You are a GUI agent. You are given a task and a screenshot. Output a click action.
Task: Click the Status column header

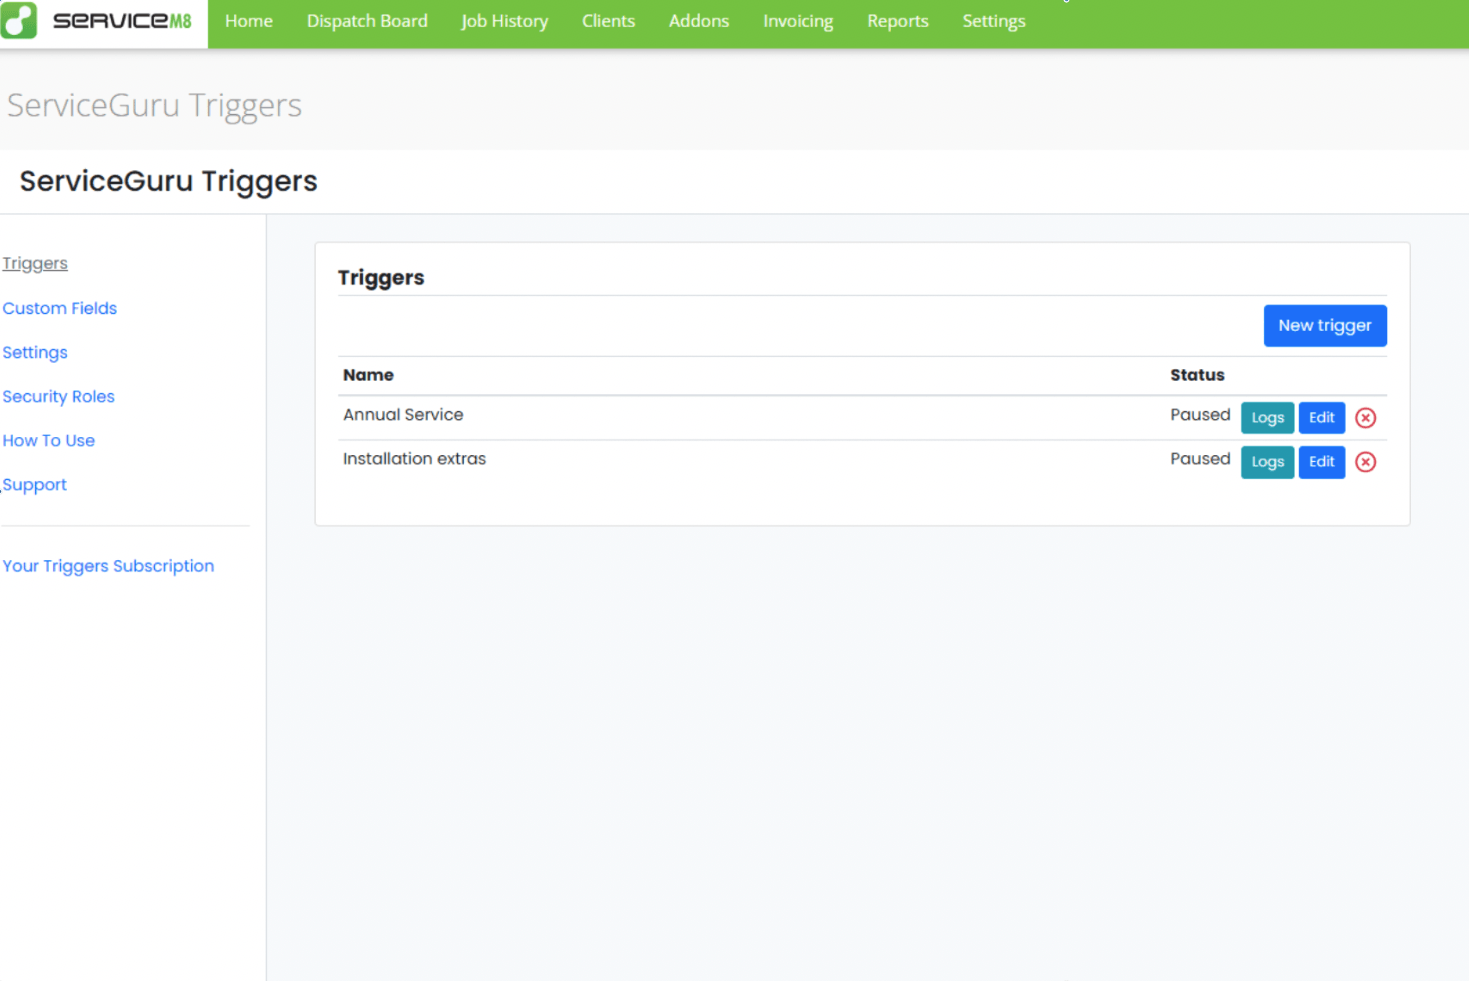(1197, 375)
